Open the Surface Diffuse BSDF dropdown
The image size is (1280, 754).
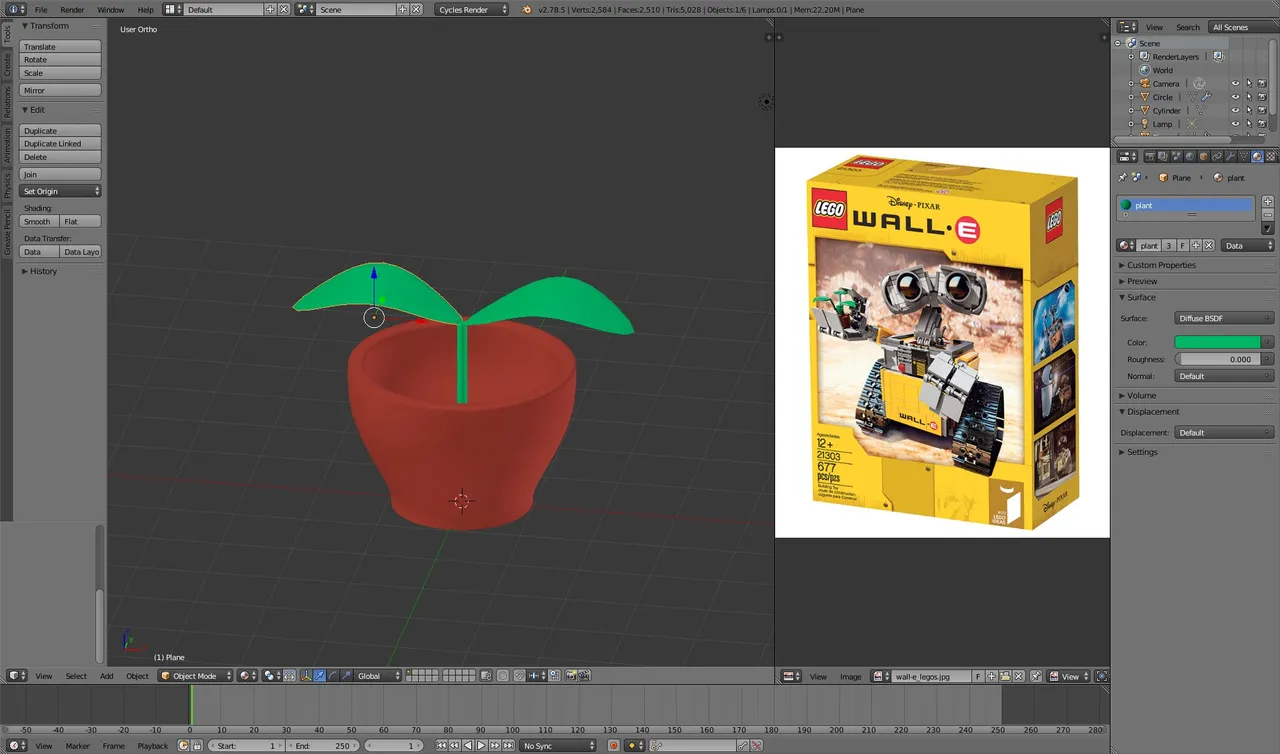1224,318
